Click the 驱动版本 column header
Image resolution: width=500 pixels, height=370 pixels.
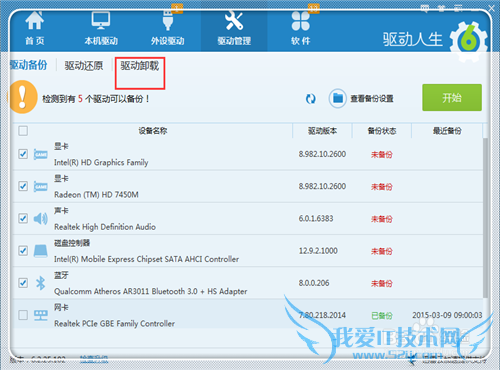(322, 131)
